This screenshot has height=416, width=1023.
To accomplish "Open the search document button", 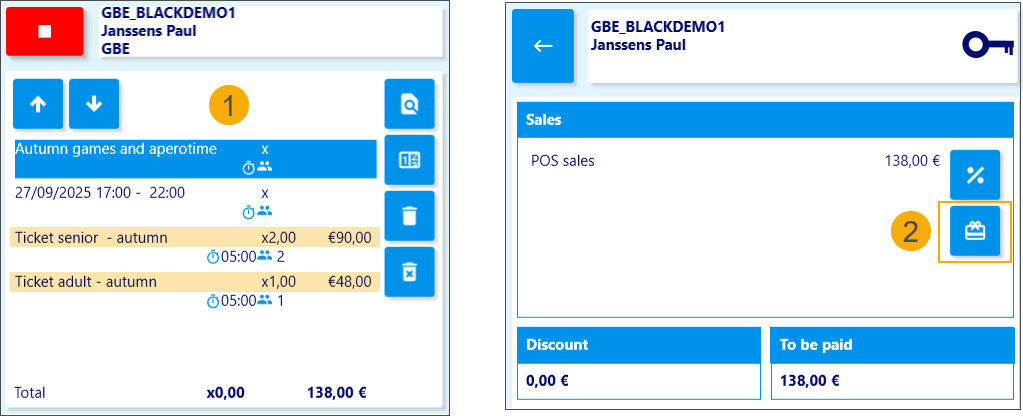I will coord(409,104).
